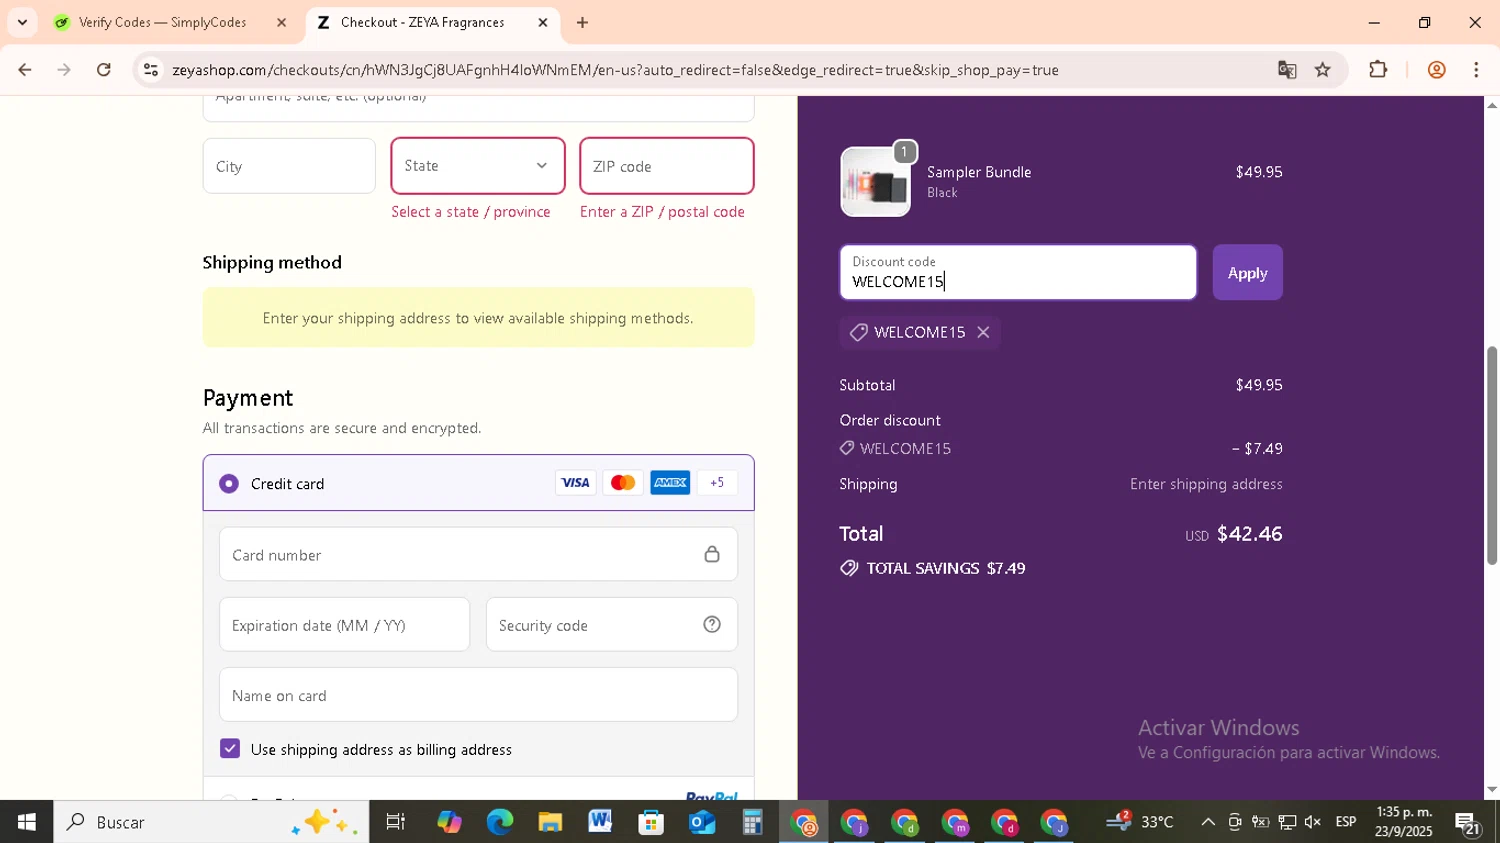Open a new browser tab
1500x843 pixels.
582,22
